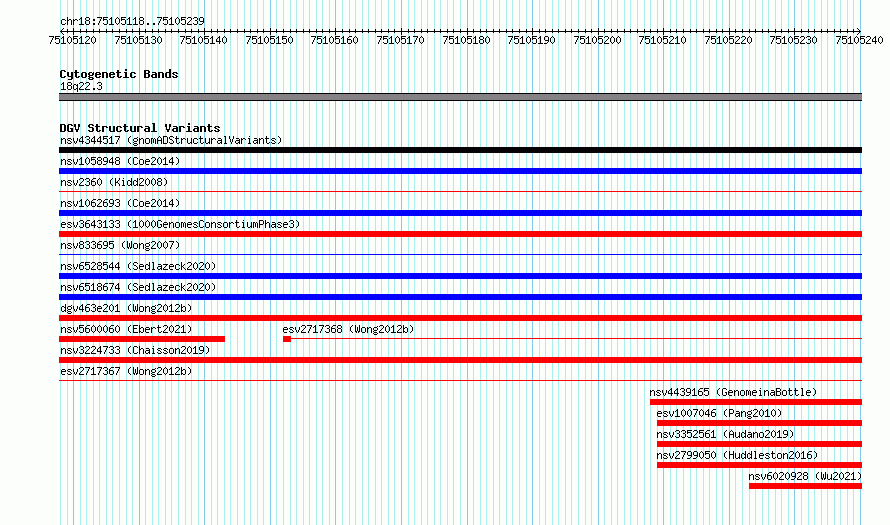This screenshot has height=525, width=890.
Task: Open the esv2717368 (Wong2012b) label
Action: coord(349,329)
